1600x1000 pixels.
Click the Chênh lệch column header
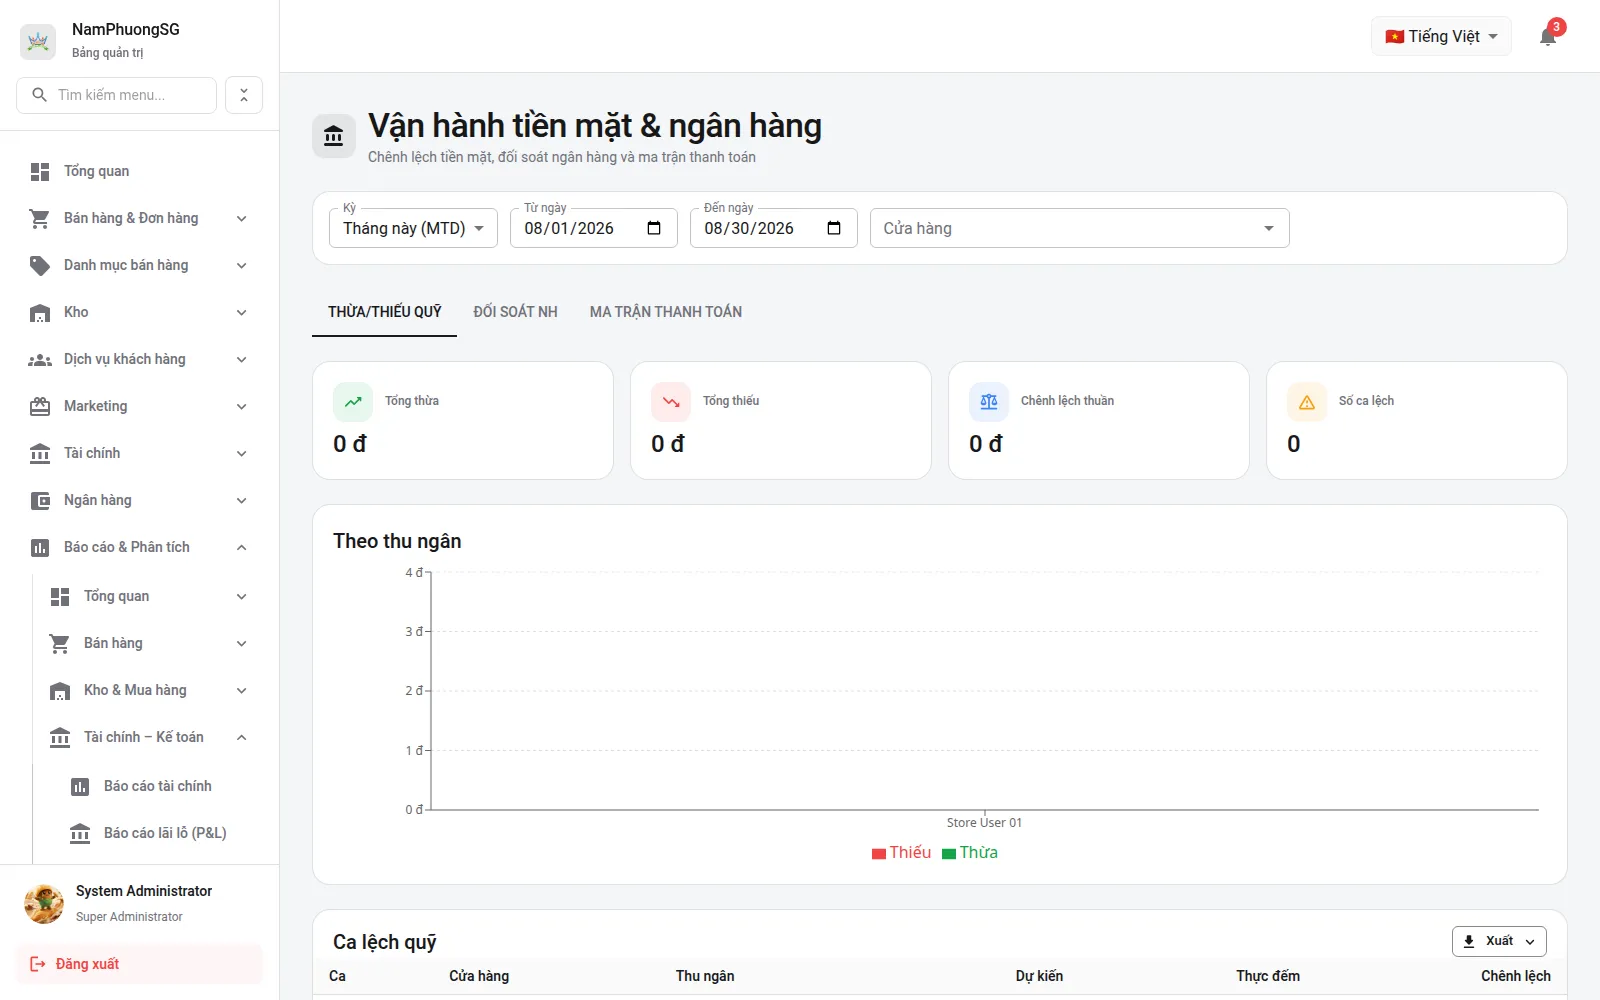click(x=1515, y=976)
